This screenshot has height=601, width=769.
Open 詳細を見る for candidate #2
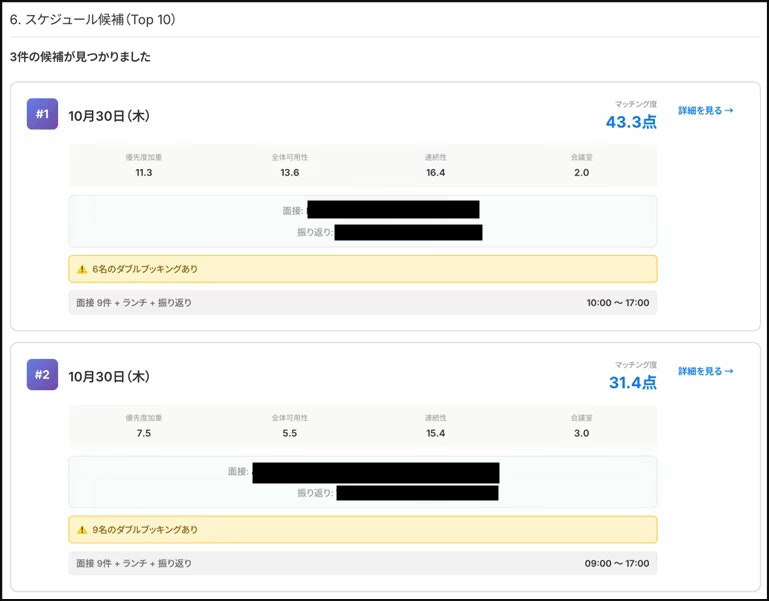coord(706,371)
